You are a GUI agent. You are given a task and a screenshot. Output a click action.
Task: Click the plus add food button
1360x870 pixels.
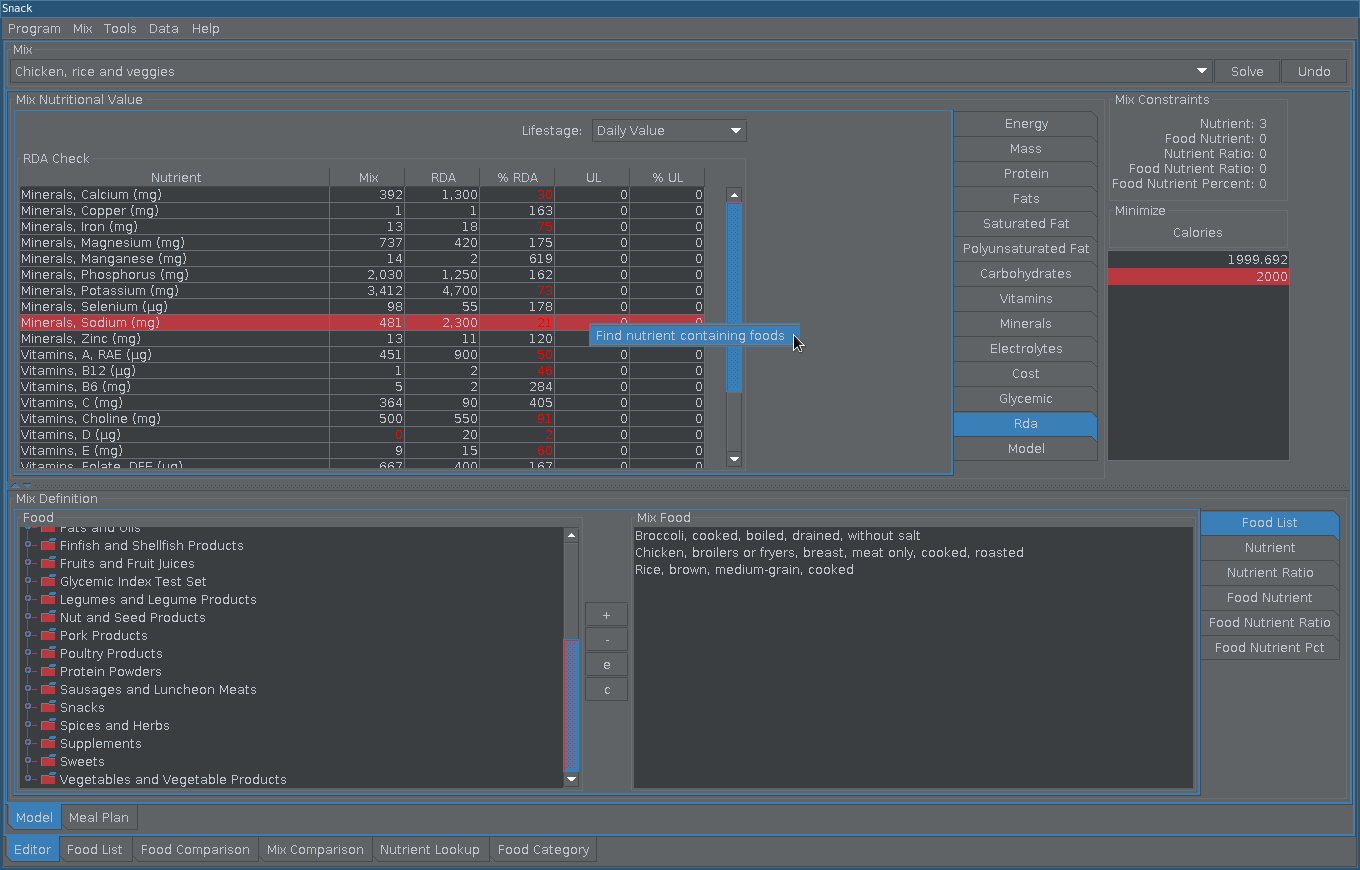point(607,615)
